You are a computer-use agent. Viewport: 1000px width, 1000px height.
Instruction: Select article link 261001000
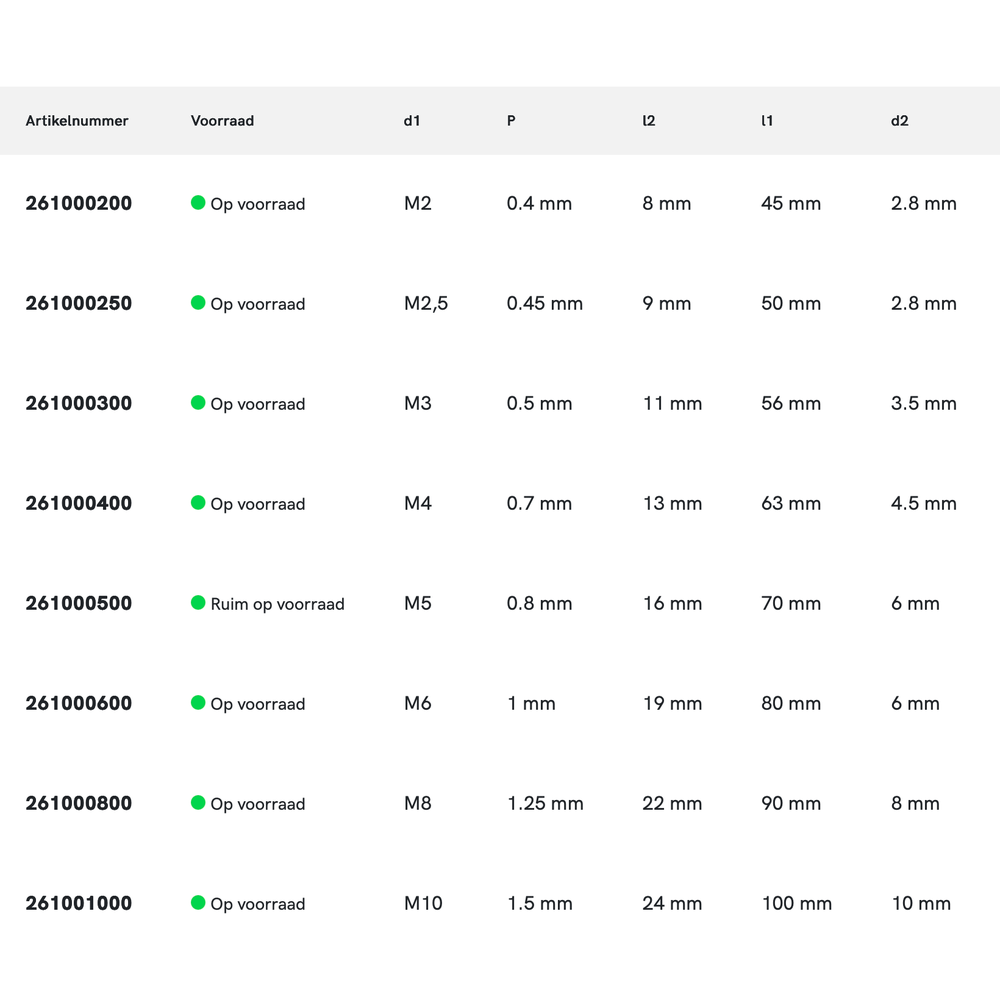(78, 903)
